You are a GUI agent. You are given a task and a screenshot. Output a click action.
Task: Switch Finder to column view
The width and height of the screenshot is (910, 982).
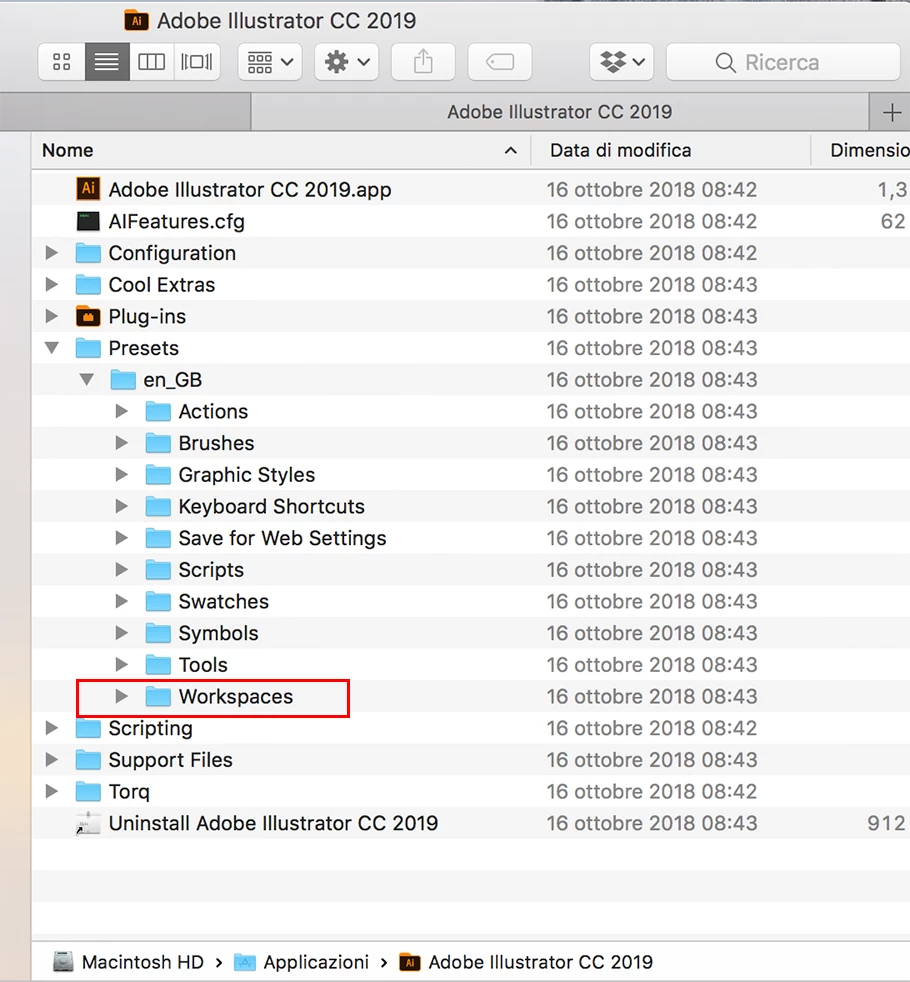(152, 62)
